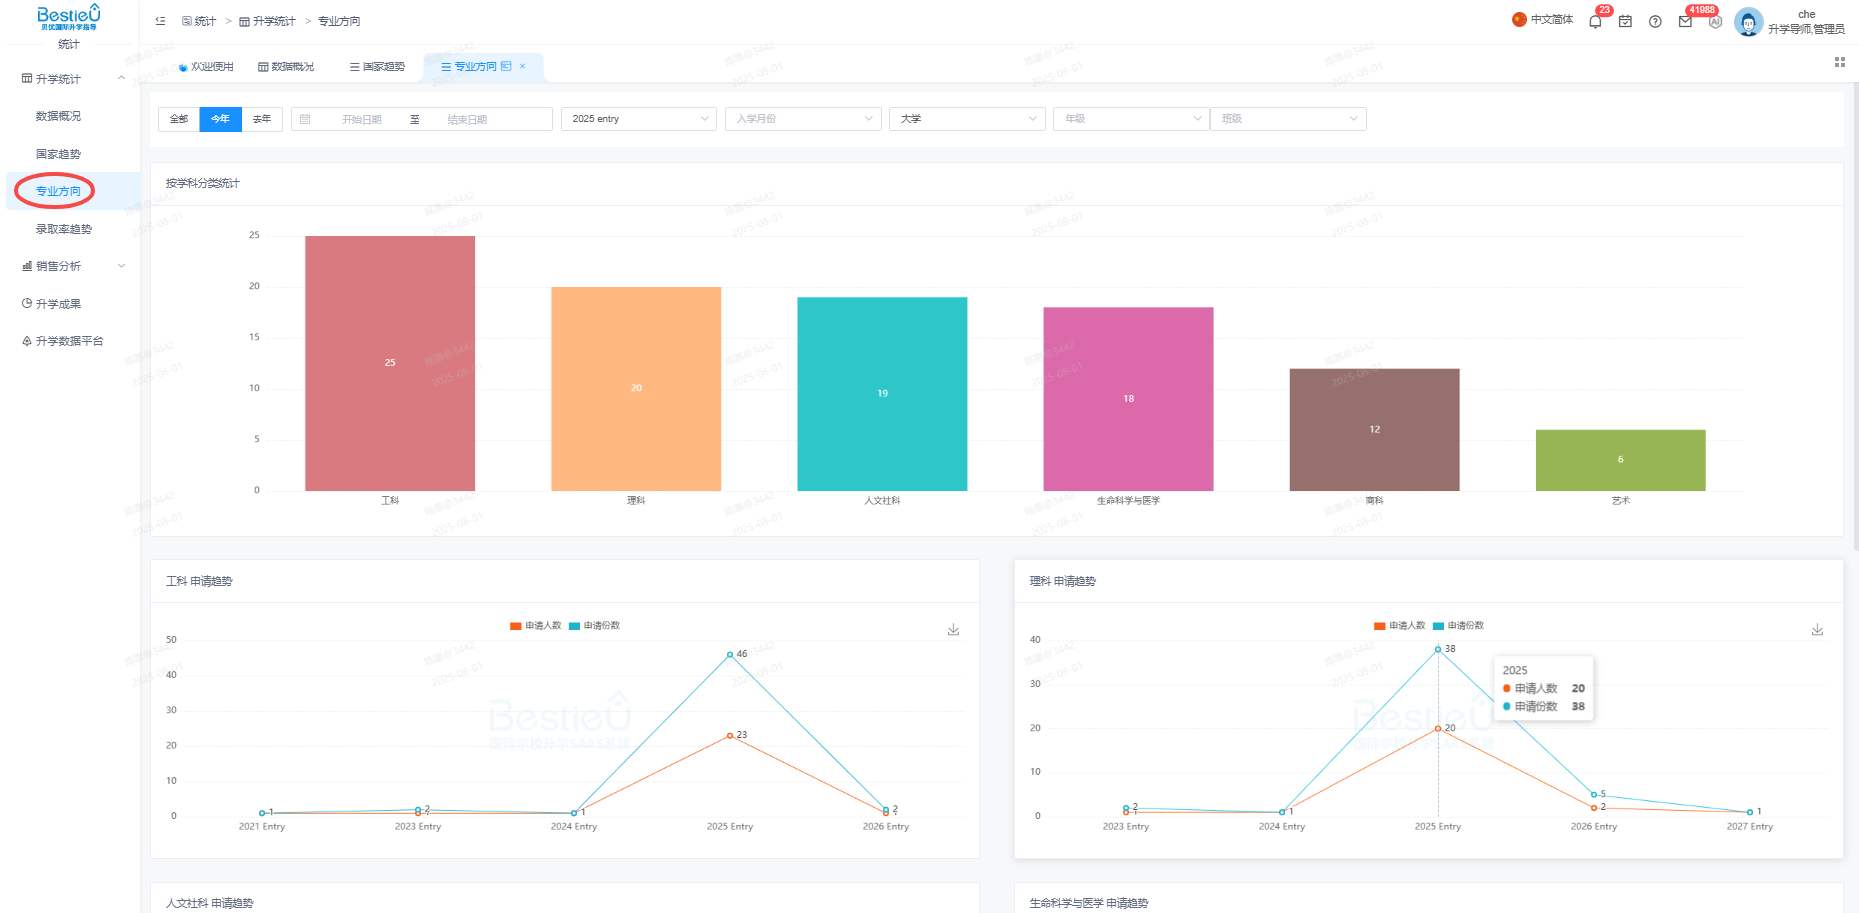Image resolution: width=1859 pixels, height=913 pixels.
Task: Expand the 销售分析 sidebar menu
Action: point(70,266)
